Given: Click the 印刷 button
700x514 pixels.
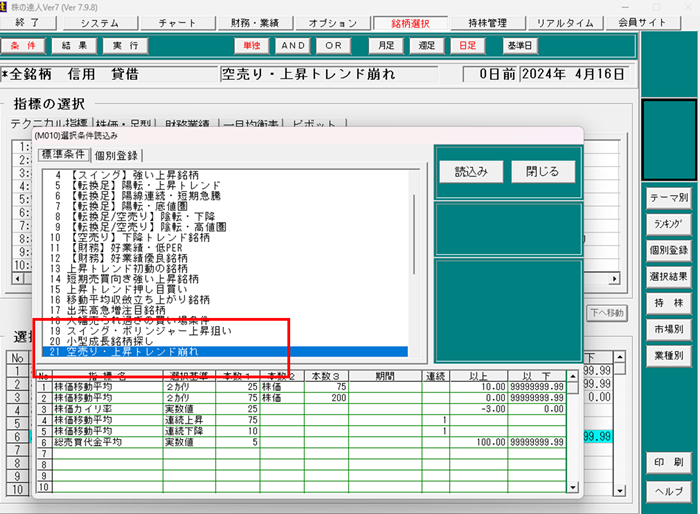Looking at the screenshot, I should coord(669,463).
